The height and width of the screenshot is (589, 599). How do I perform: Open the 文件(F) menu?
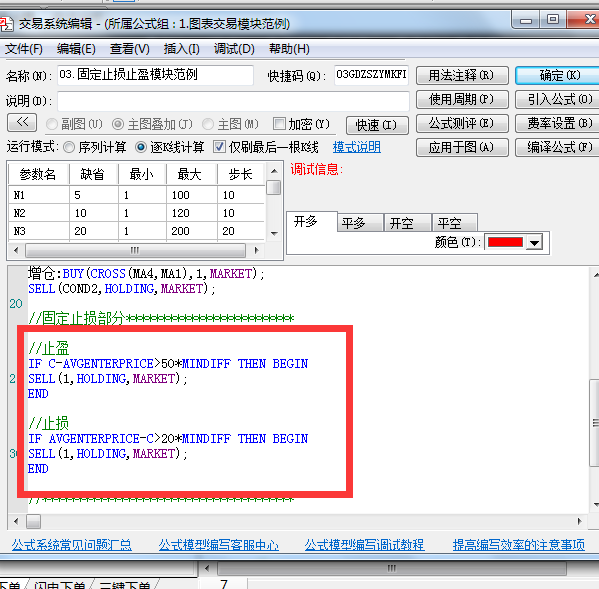[x=24, y=49]
